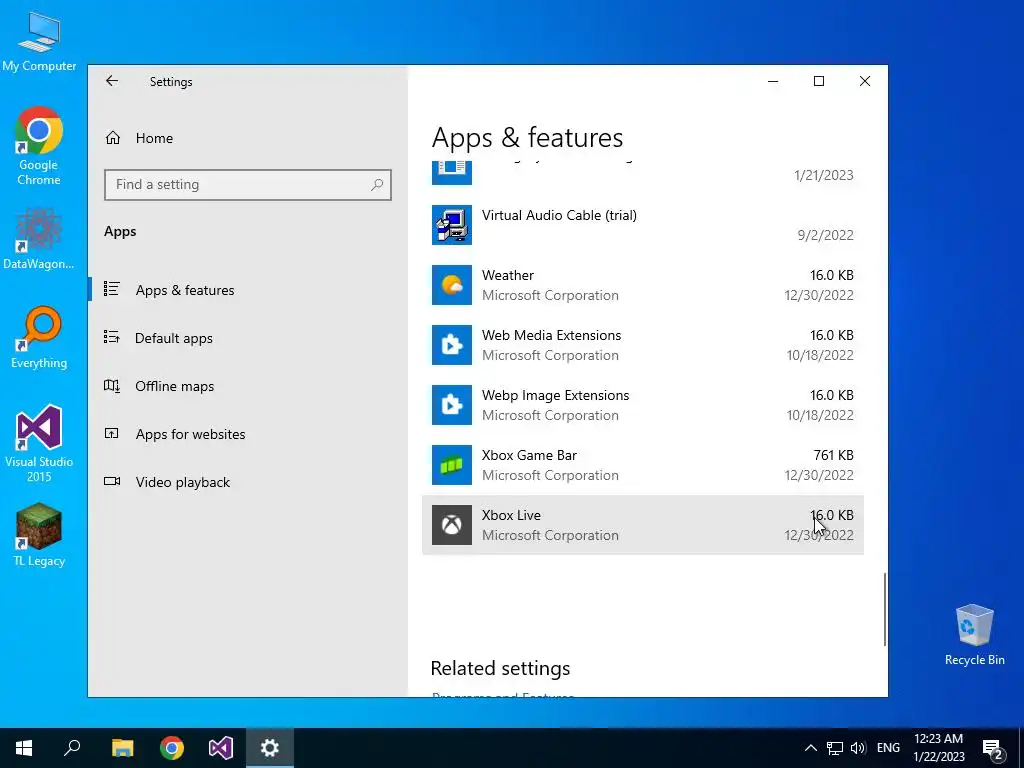Select Webp Image Extensions entry
Screen dimensions: 1024x768
point(643,405)
